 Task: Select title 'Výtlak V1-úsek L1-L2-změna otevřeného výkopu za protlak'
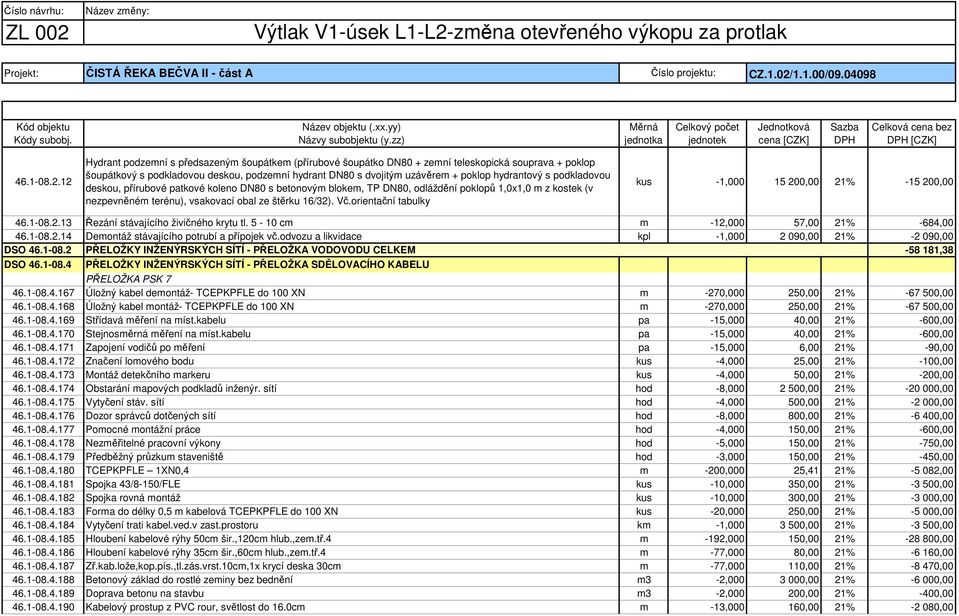coord(520,32)
